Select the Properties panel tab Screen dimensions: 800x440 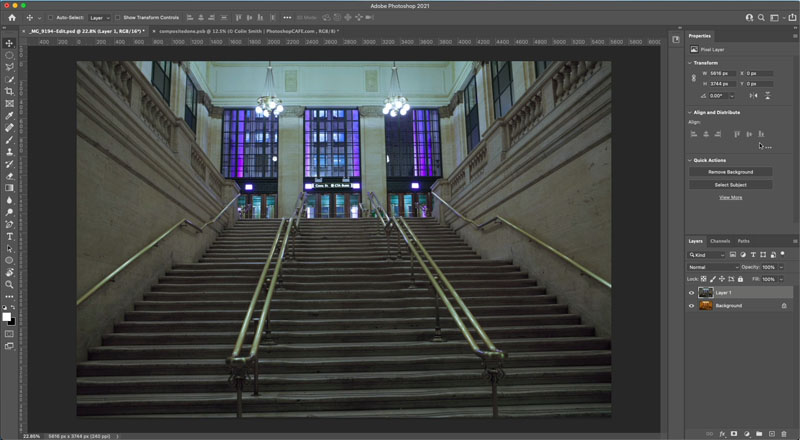click(699, 36)
